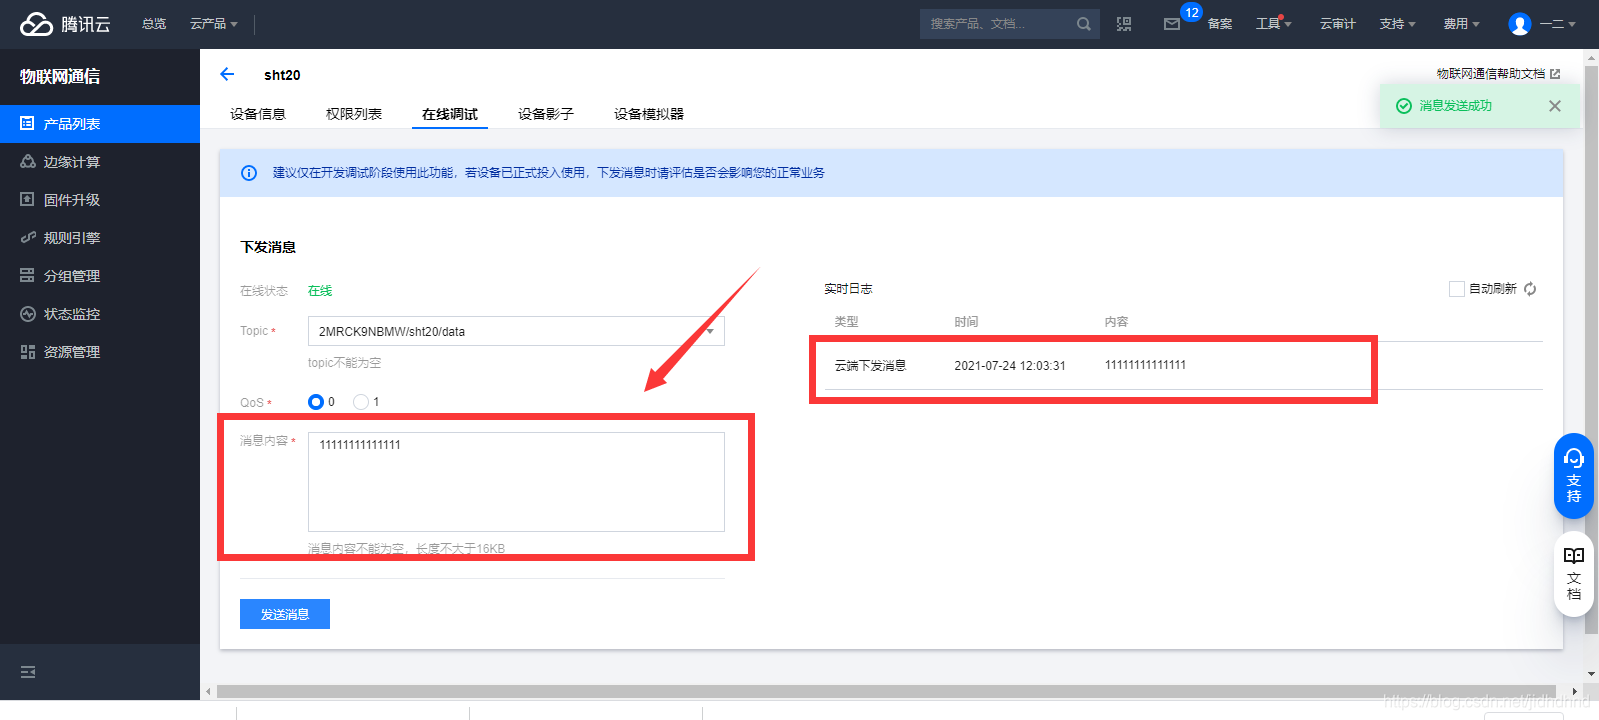Open the mail messages icon
Viewport: 1599px width, 720px height.
(x=1172, y=24)
